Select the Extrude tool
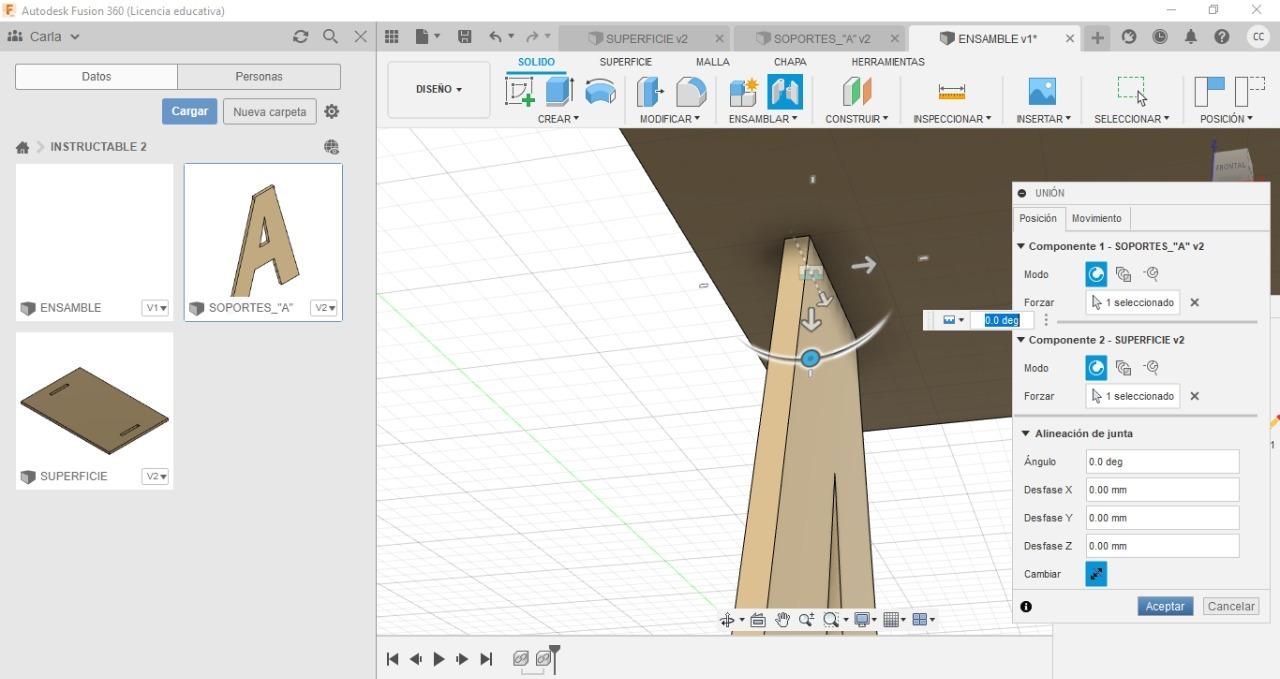The image size is (1280, 679). [x=559, y=92]
